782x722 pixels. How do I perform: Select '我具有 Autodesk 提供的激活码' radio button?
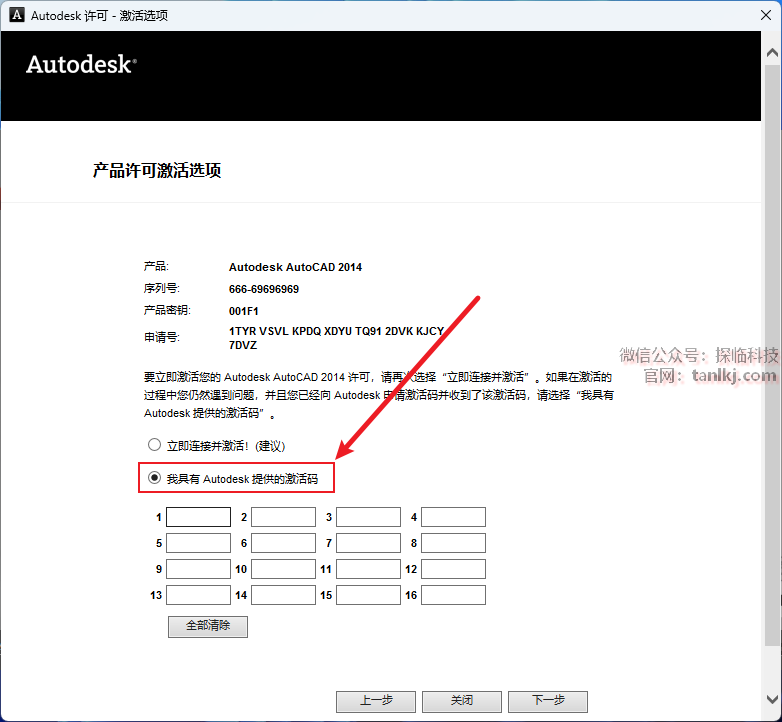155,478
